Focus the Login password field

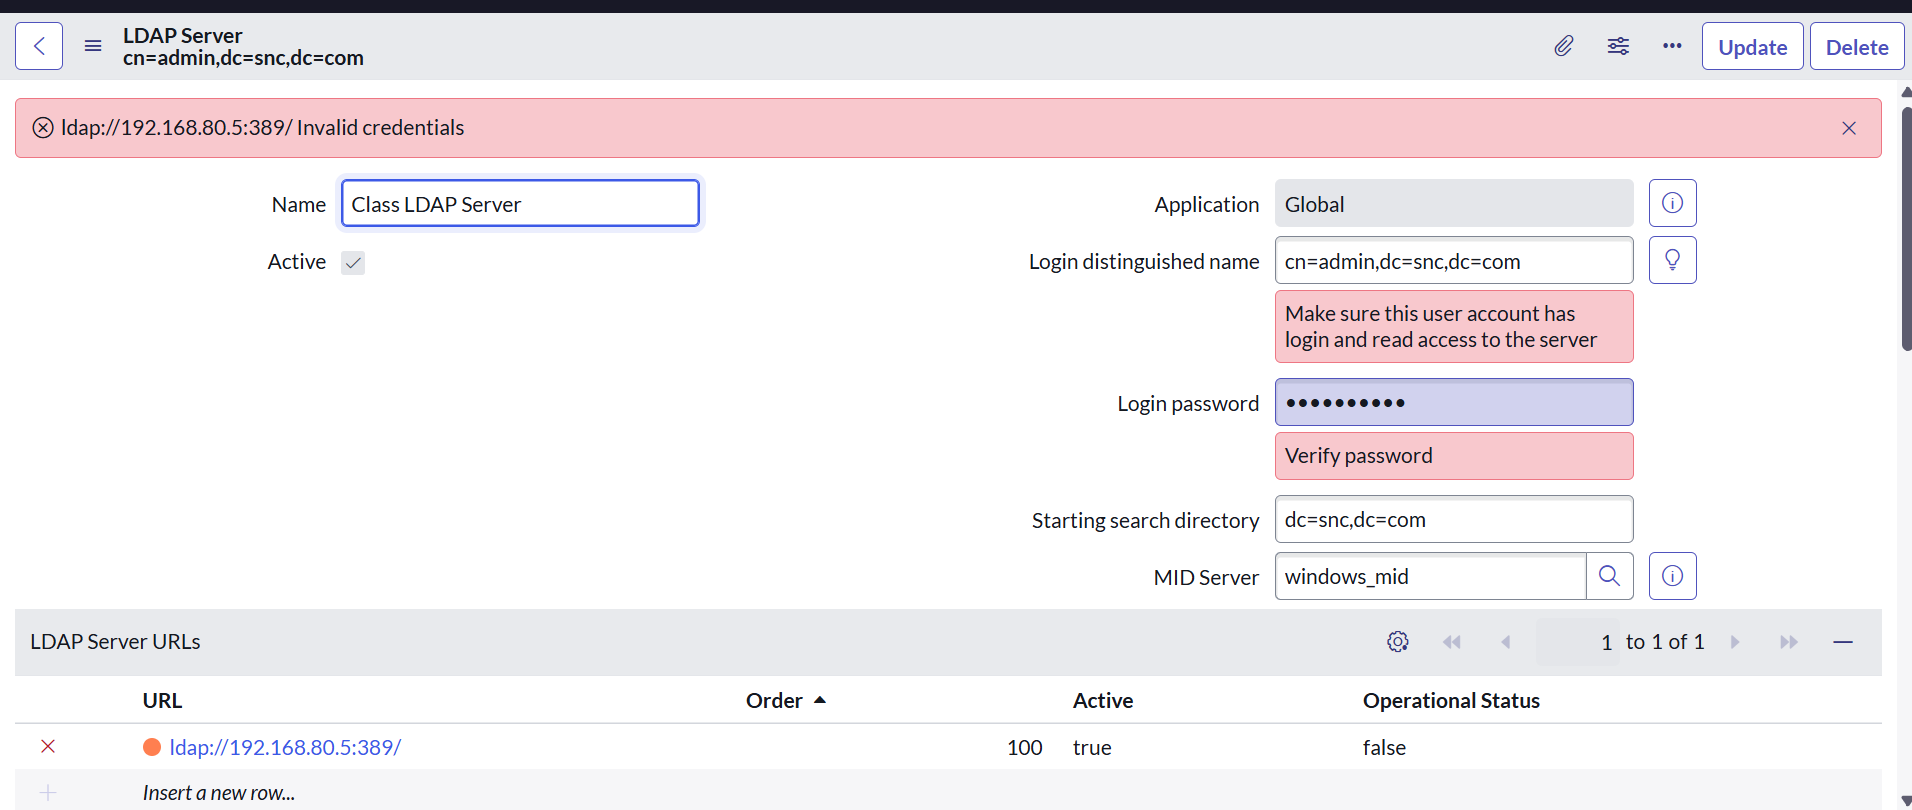(x=1454, y=403)
